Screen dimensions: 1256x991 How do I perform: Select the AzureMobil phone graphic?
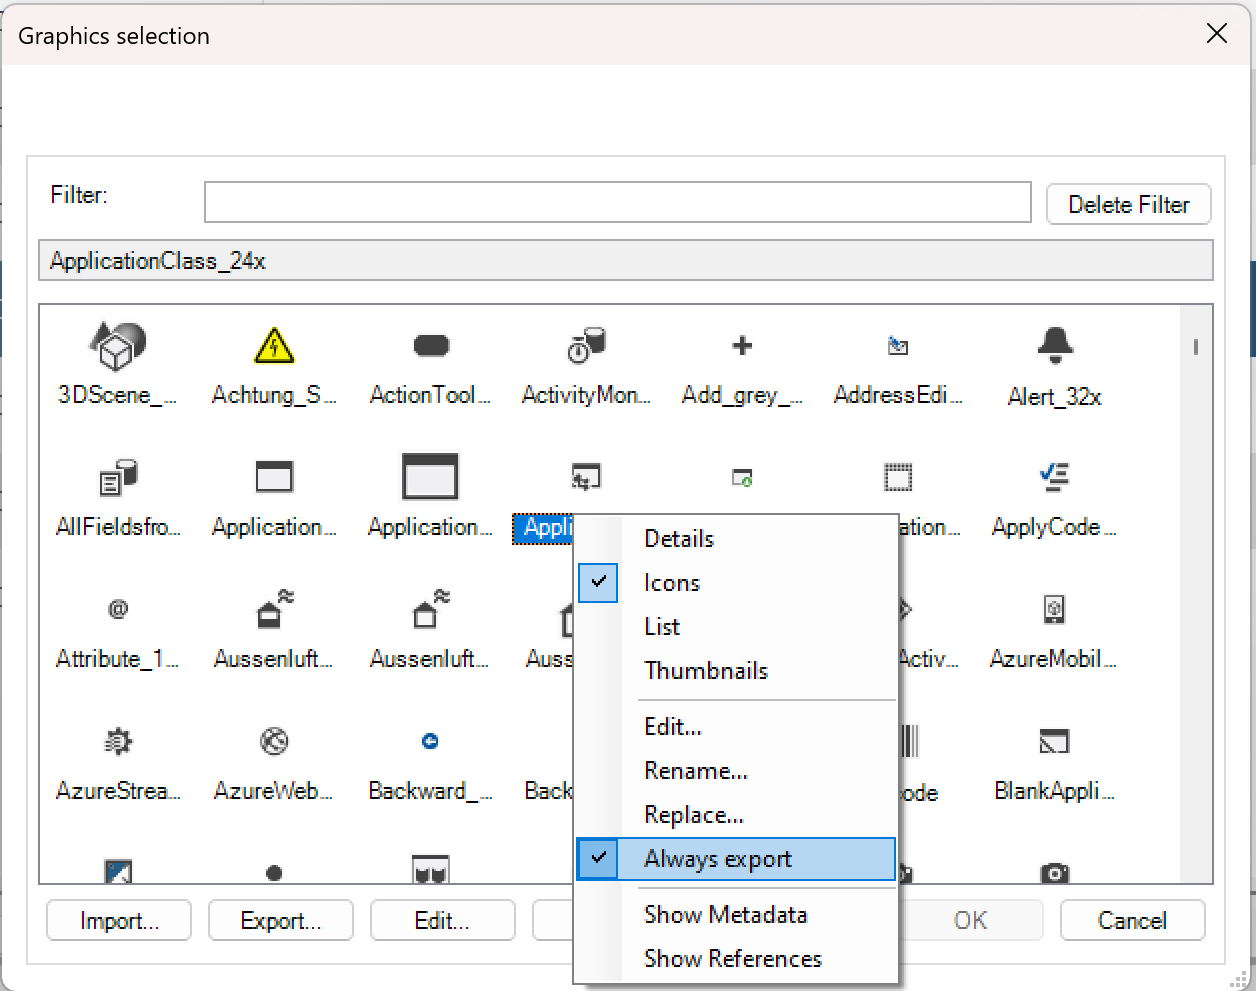pos(1054,609)
